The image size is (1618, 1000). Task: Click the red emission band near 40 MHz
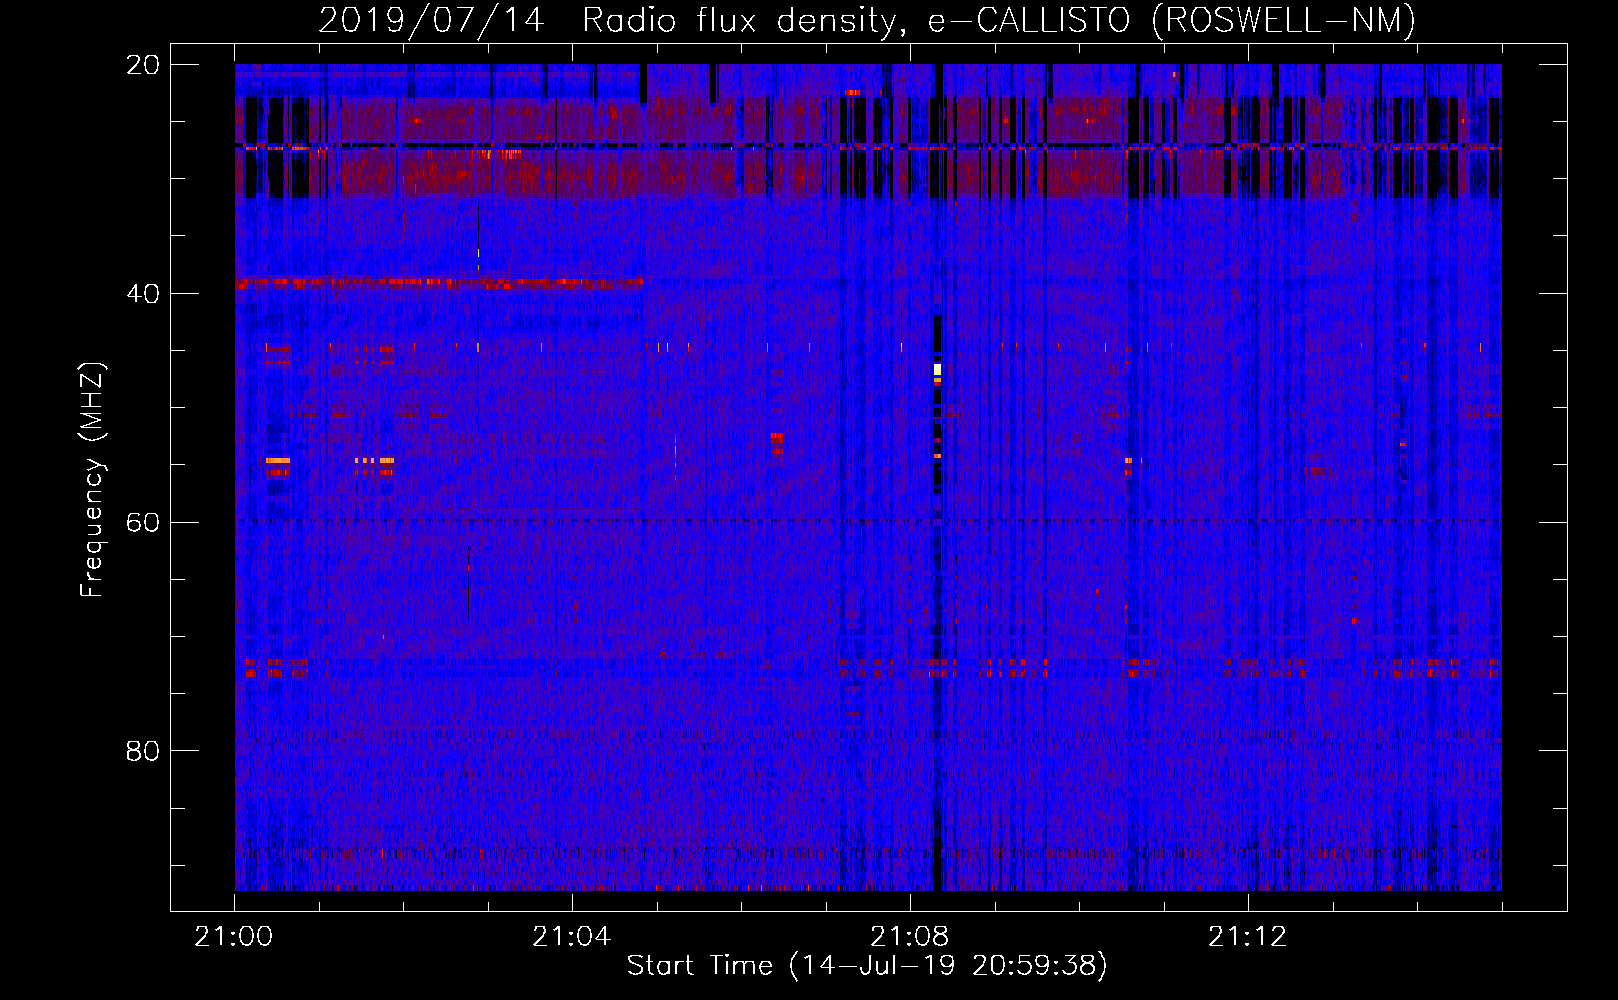[x=439, y=284]
